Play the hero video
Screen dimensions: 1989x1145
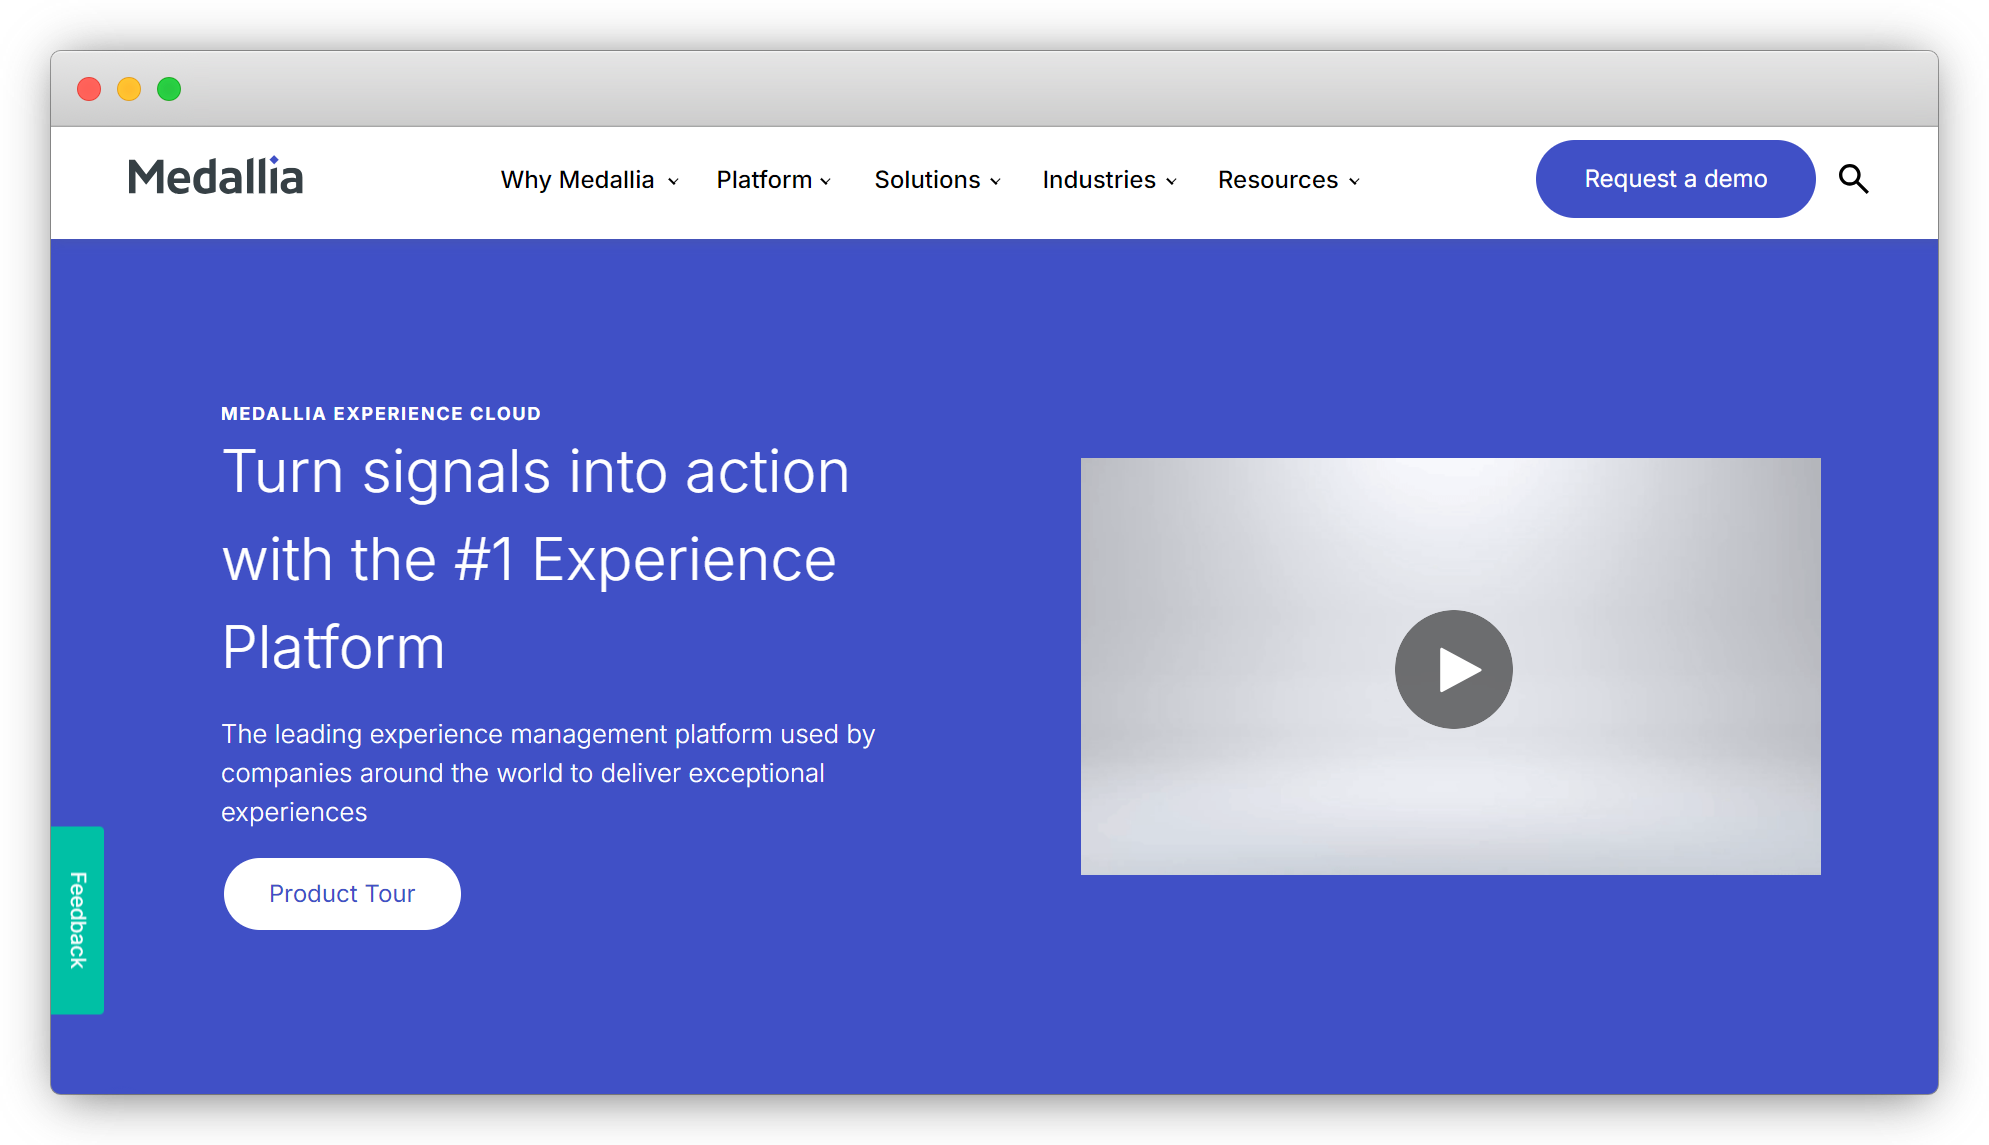pyautogui.click(x=1453, y=669)
